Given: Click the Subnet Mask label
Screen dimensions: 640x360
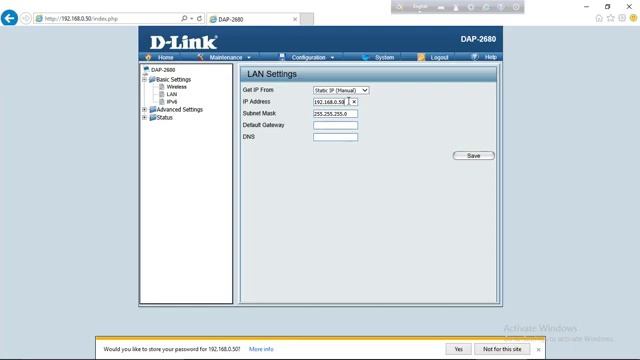Looking at the screenshot, I should (x=259, y=113).
